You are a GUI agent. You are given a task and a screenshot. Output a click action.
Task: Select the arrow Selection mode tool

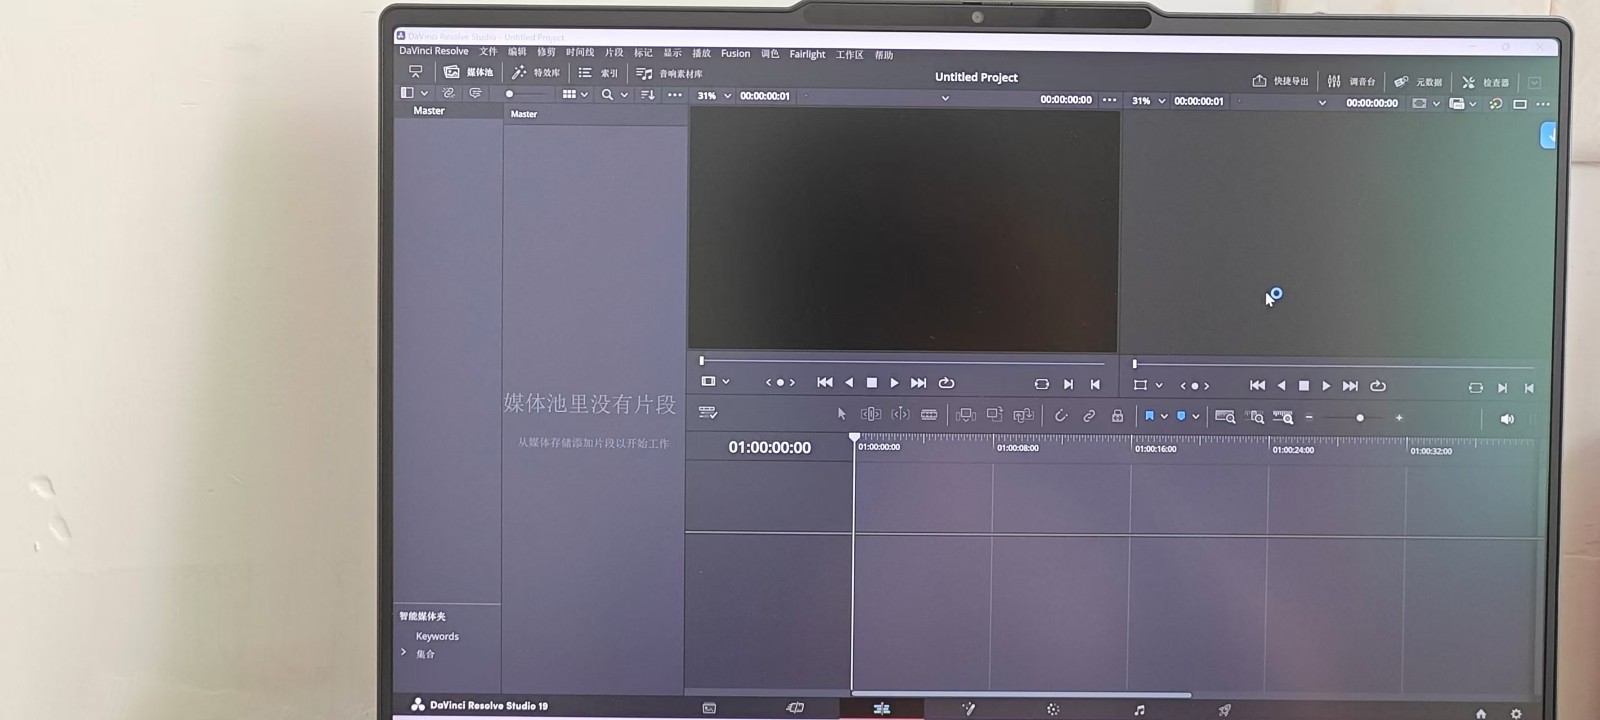[x=841, y=414]
